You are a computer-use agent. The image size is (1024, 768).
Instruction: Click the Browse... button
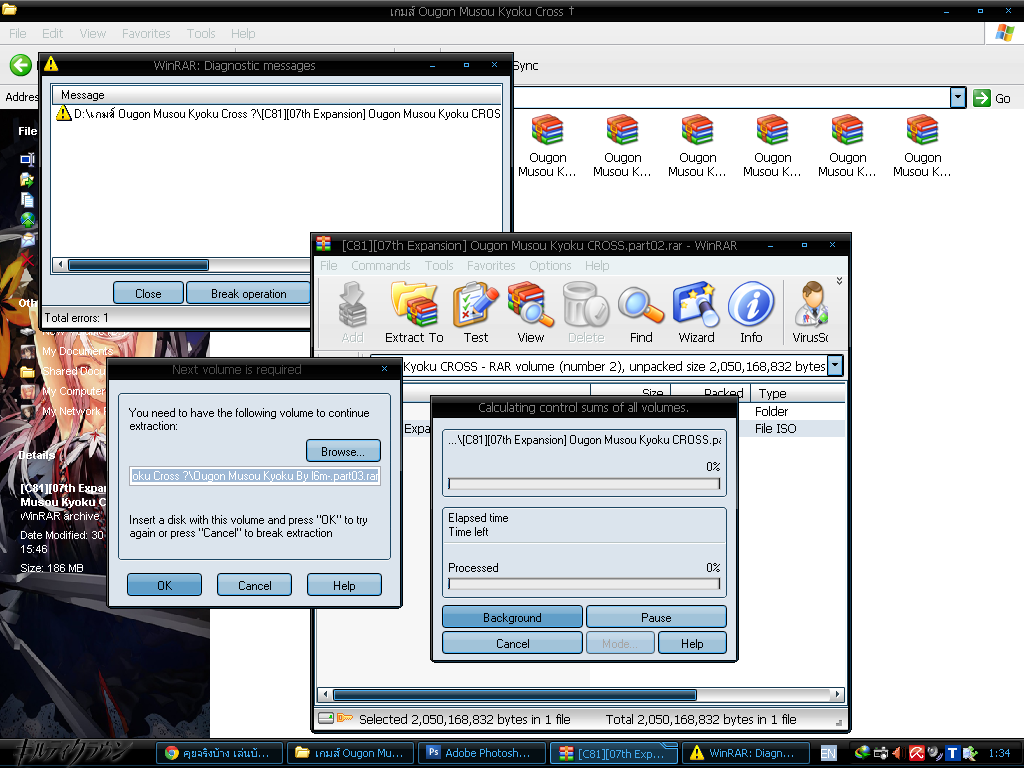pyautogui.click(x=343, y=451)
